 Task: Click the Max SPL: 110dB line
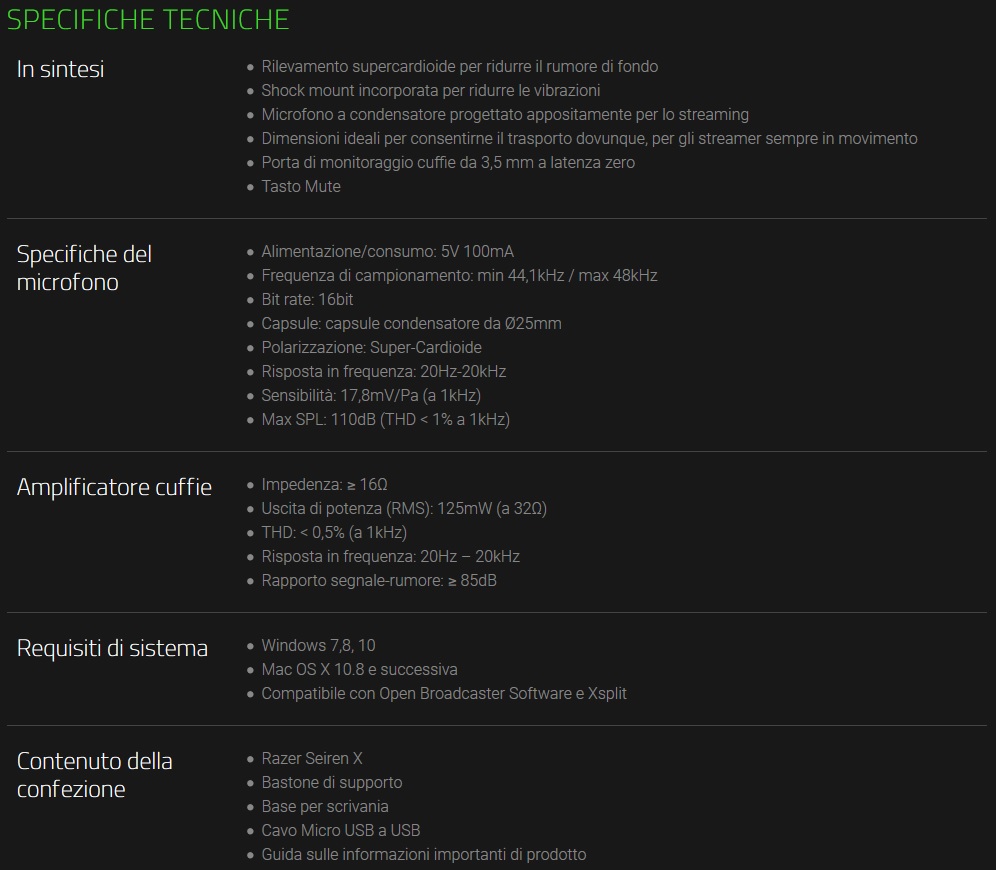pos(386,420)
